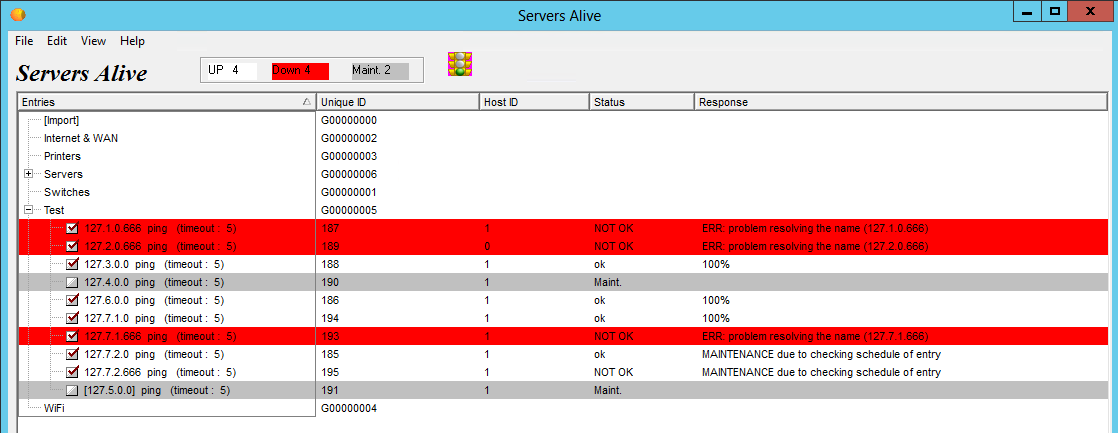Click the gray Maint. 2 counter

tap(380, 71)
